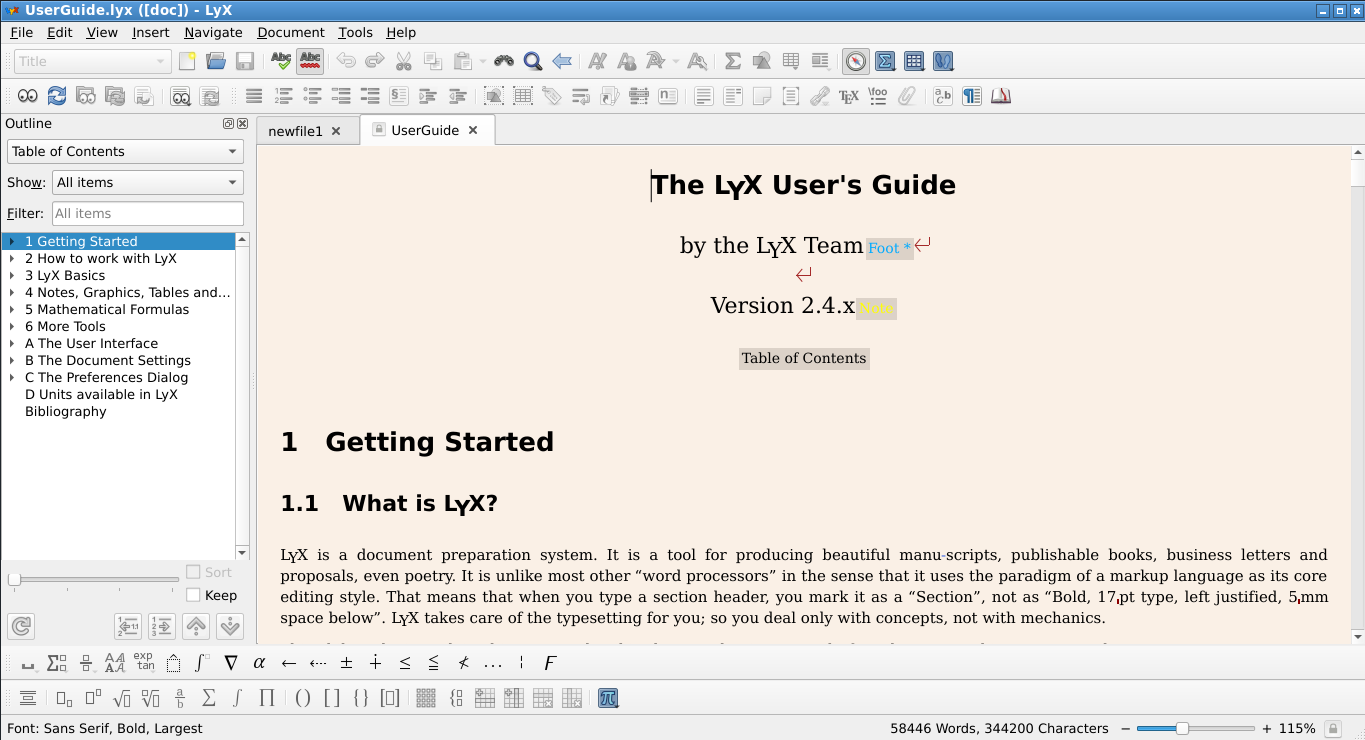Open the Document menu

290,32
